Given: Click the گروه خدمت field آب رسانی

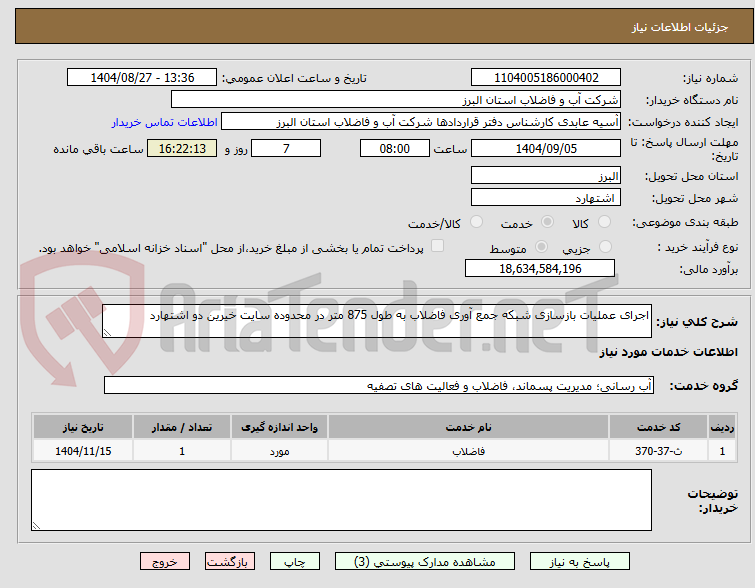Looking at the screenshot, I should point(379,385).
